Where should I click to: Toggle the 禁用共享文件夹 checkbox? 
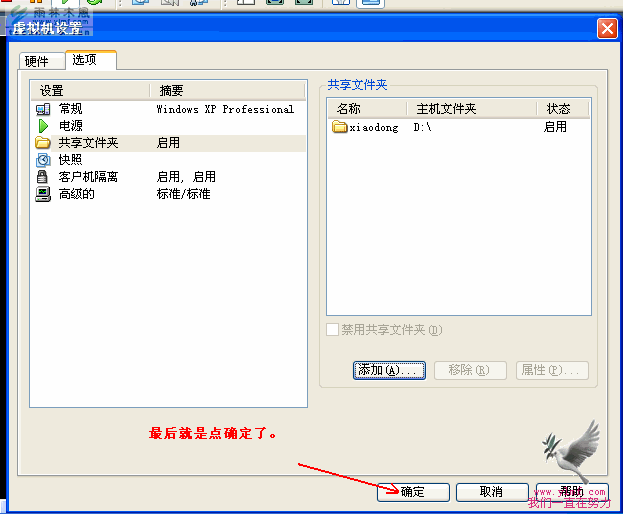click(332, 330)
